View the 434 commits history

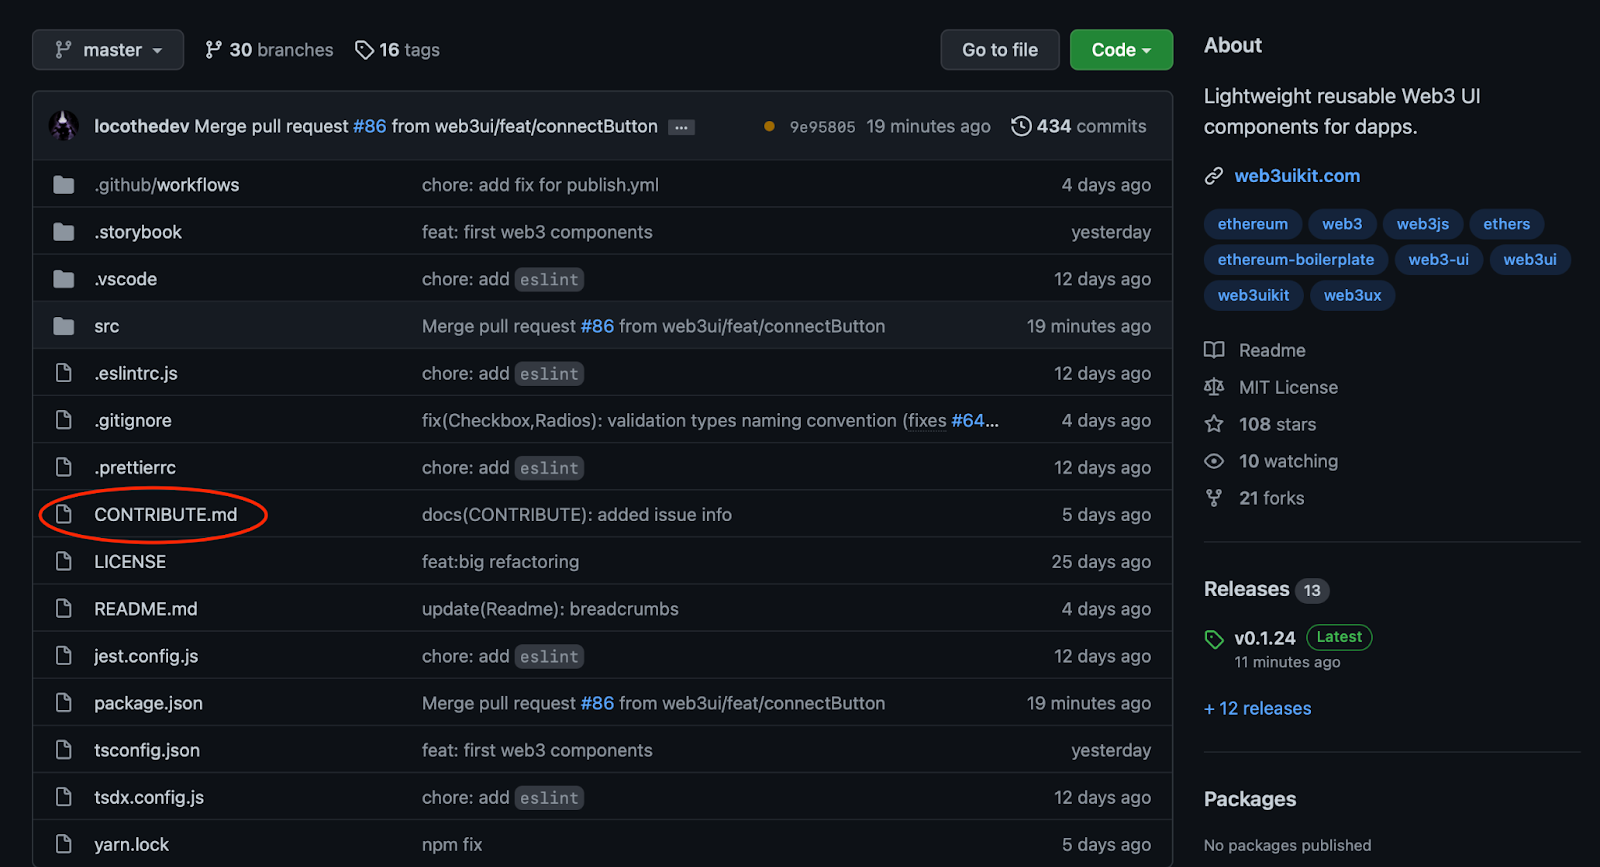pyautogui.click(x=1079, y=126)
